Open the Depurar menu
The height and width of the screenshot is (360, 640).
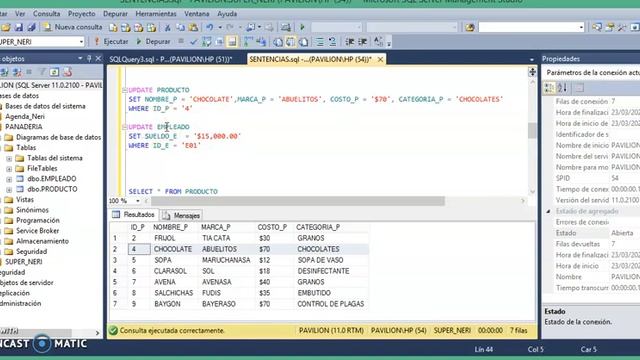(115, 13)
